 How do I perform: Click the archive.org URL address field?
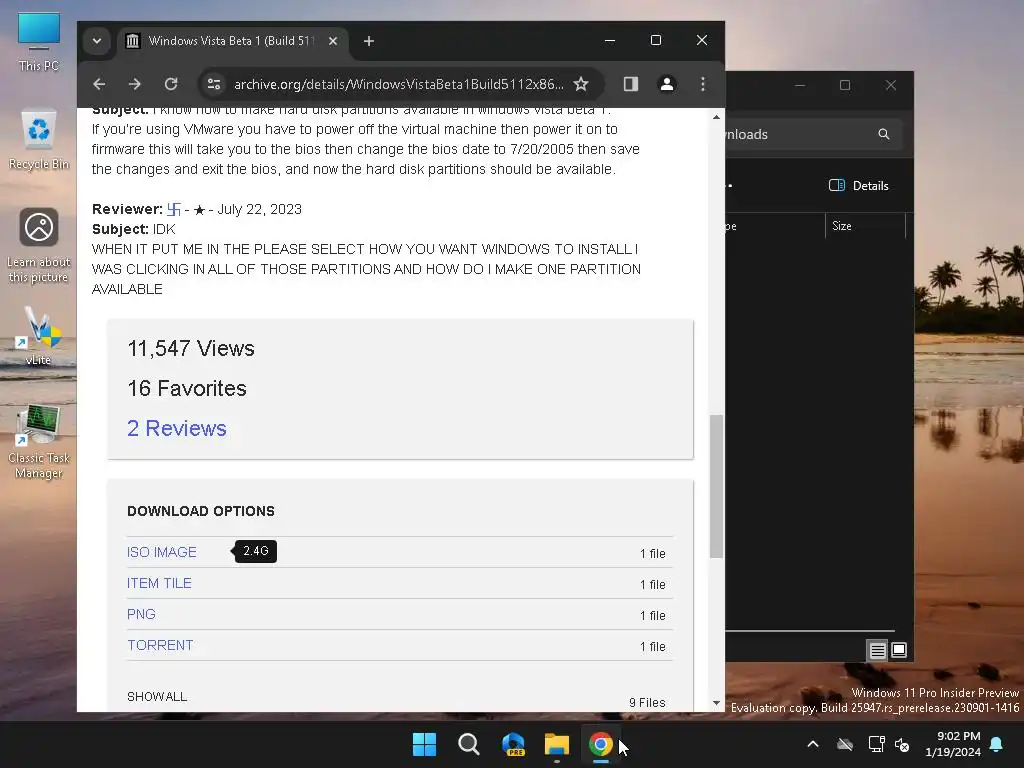click(398, 84)
